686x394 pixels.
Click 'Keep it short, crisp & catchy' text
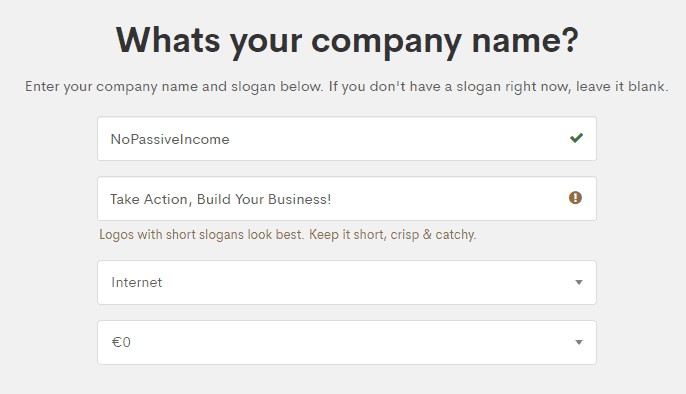[392, 235]
